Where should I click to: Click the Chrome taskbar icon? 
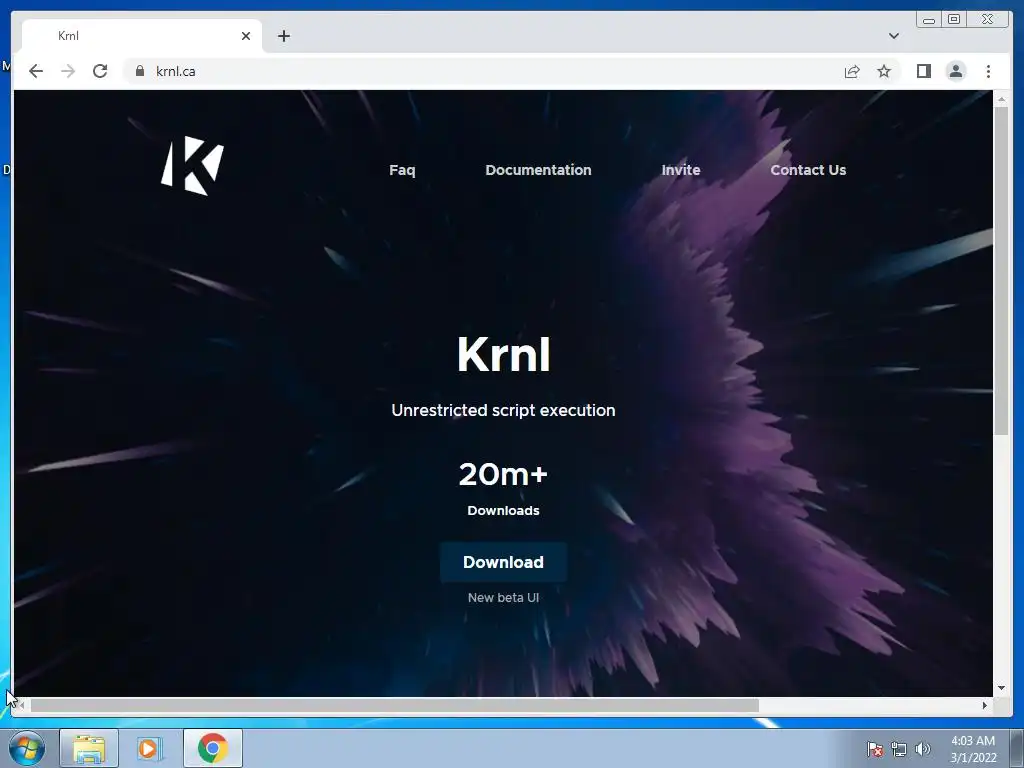pos(213,748)
